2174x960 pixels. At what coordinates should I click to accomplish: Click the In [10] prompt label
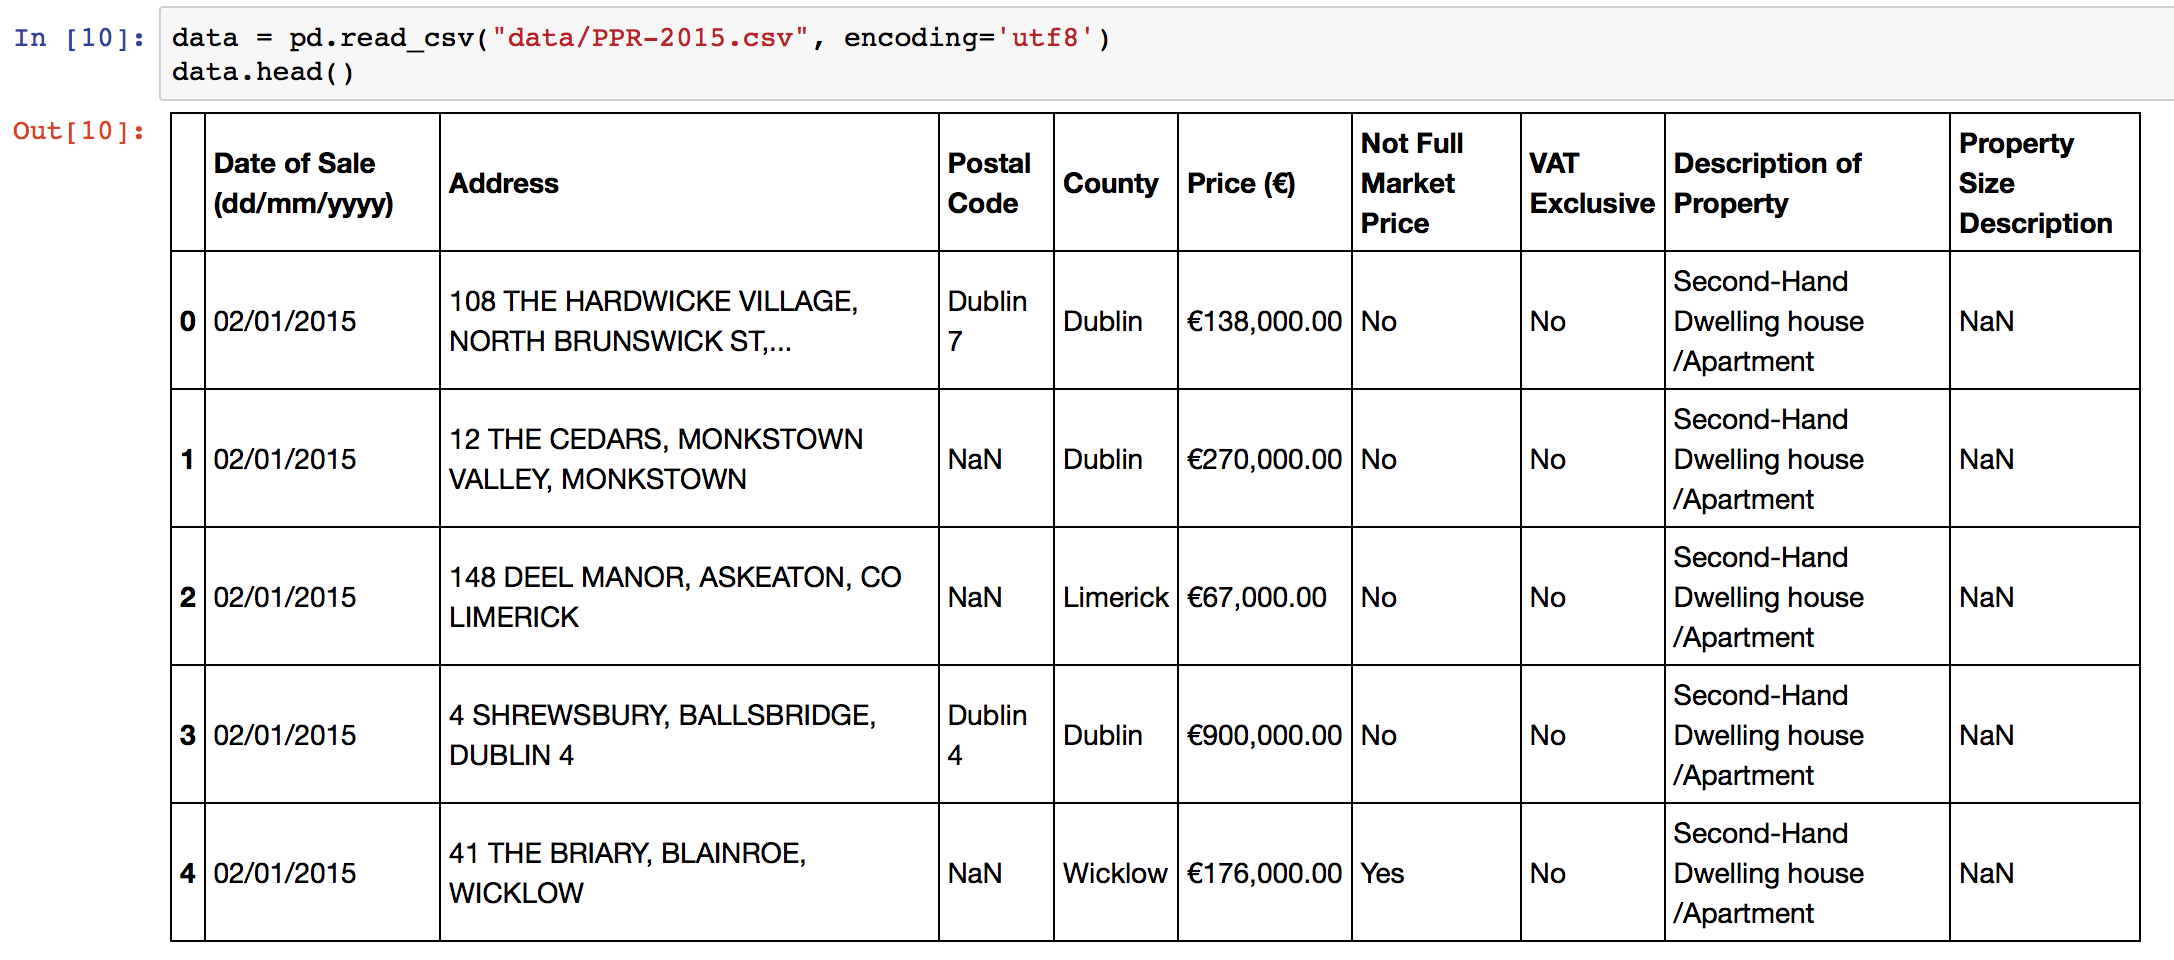click(78, 38)
